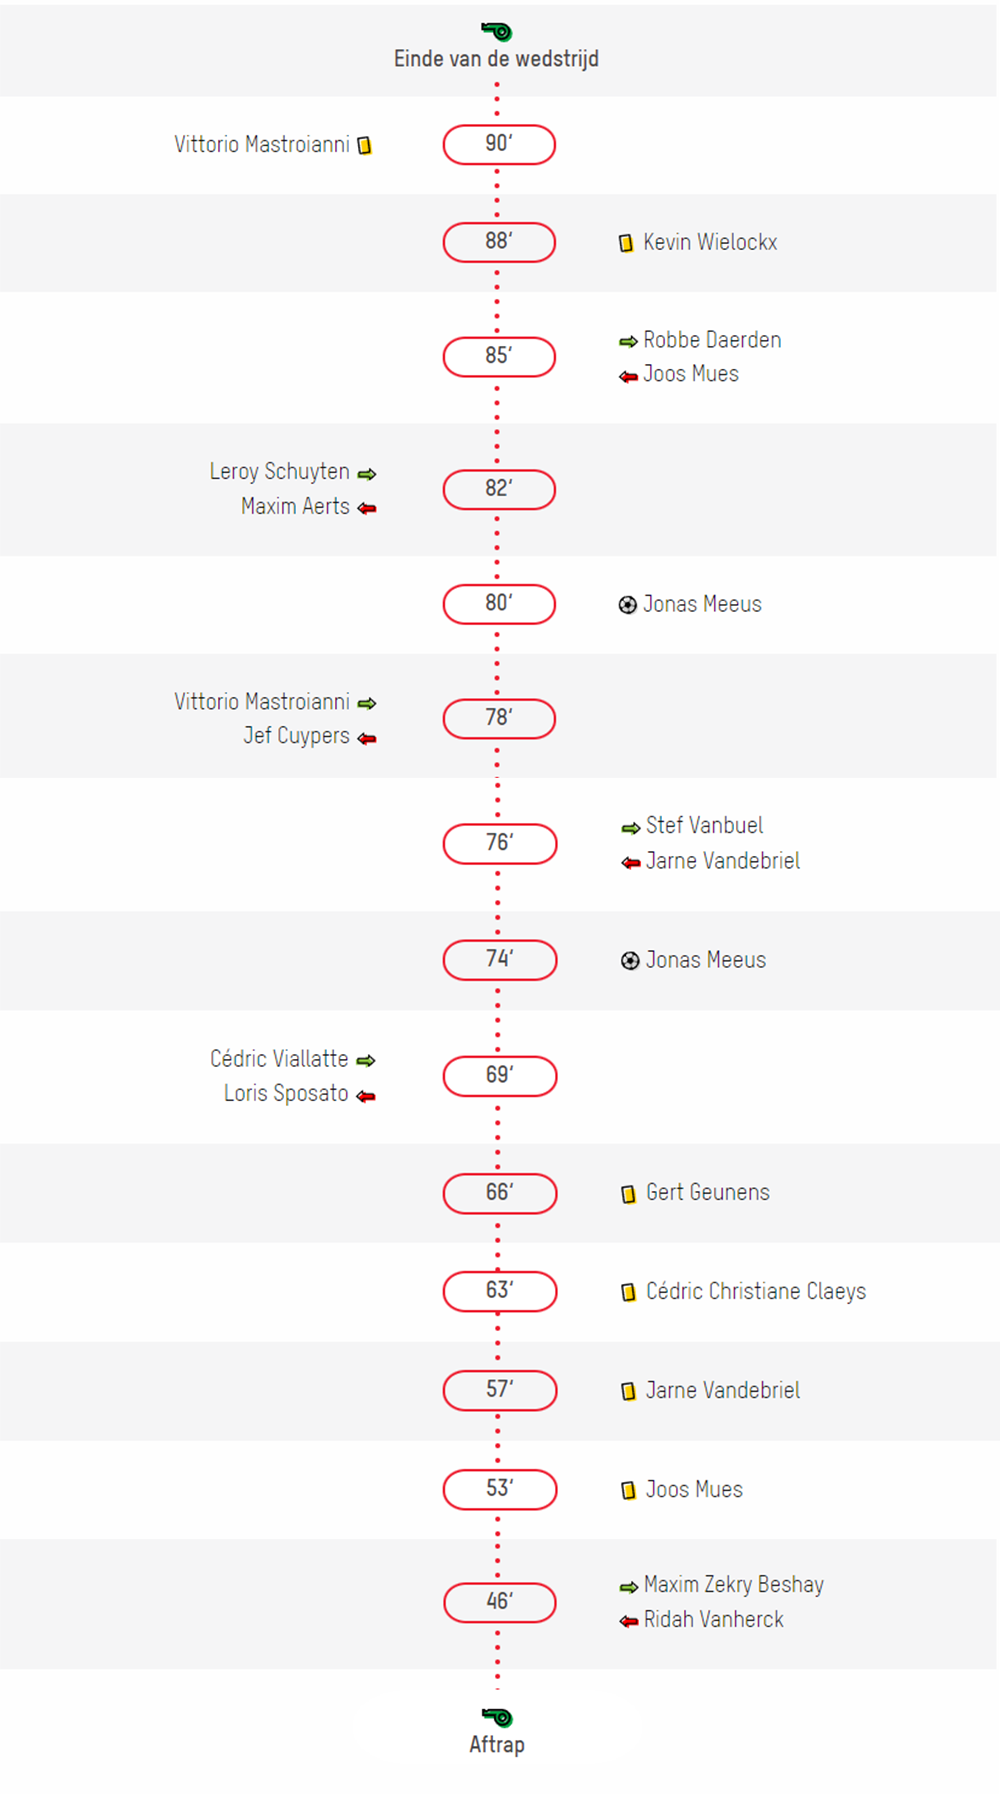Open player Stef Vanbuel

[704, 825]
